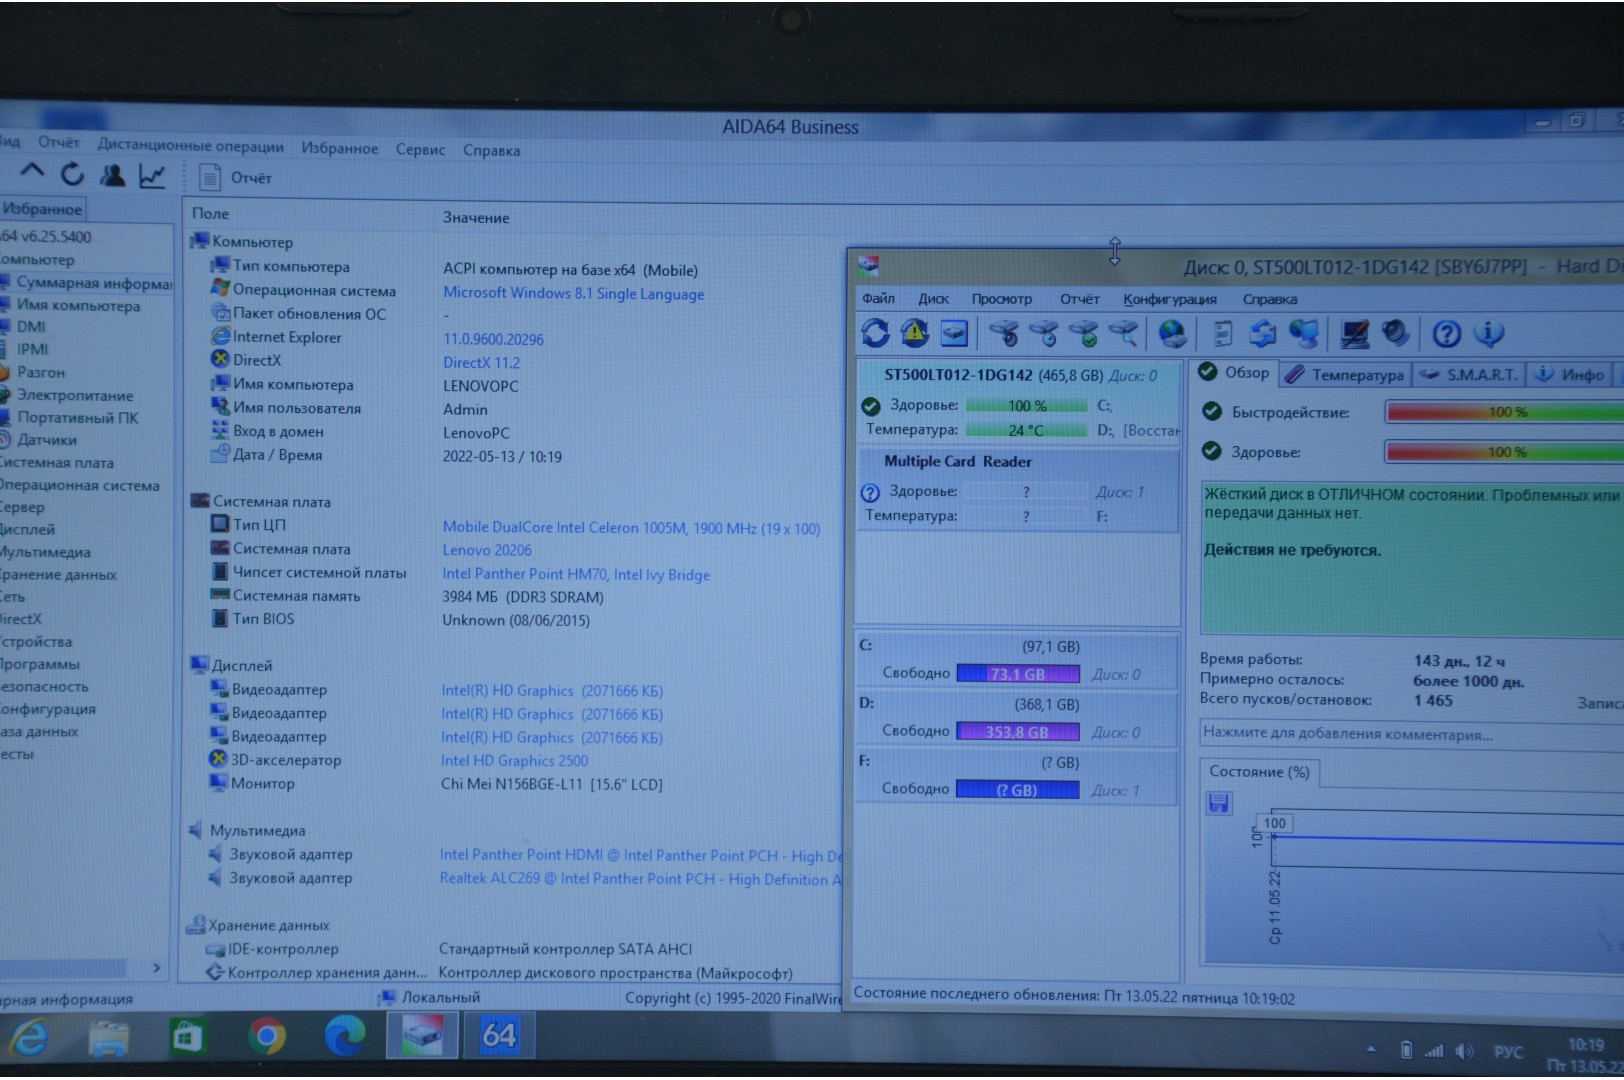The image size is (1624, 1080).
Task: Select the Избранное tab in AIDA64 sidebar
Action: point(42,209)
